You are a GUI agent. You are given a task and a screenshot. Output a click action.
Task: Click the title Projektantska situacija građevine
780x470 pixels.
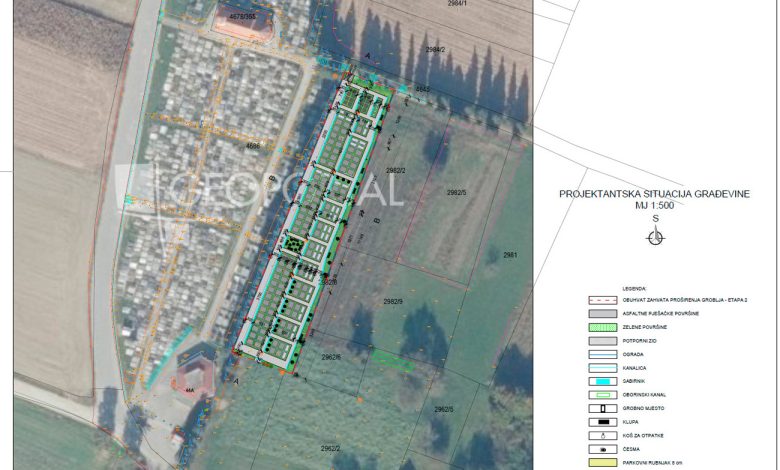pyautogui.click(x=654, y=194)
